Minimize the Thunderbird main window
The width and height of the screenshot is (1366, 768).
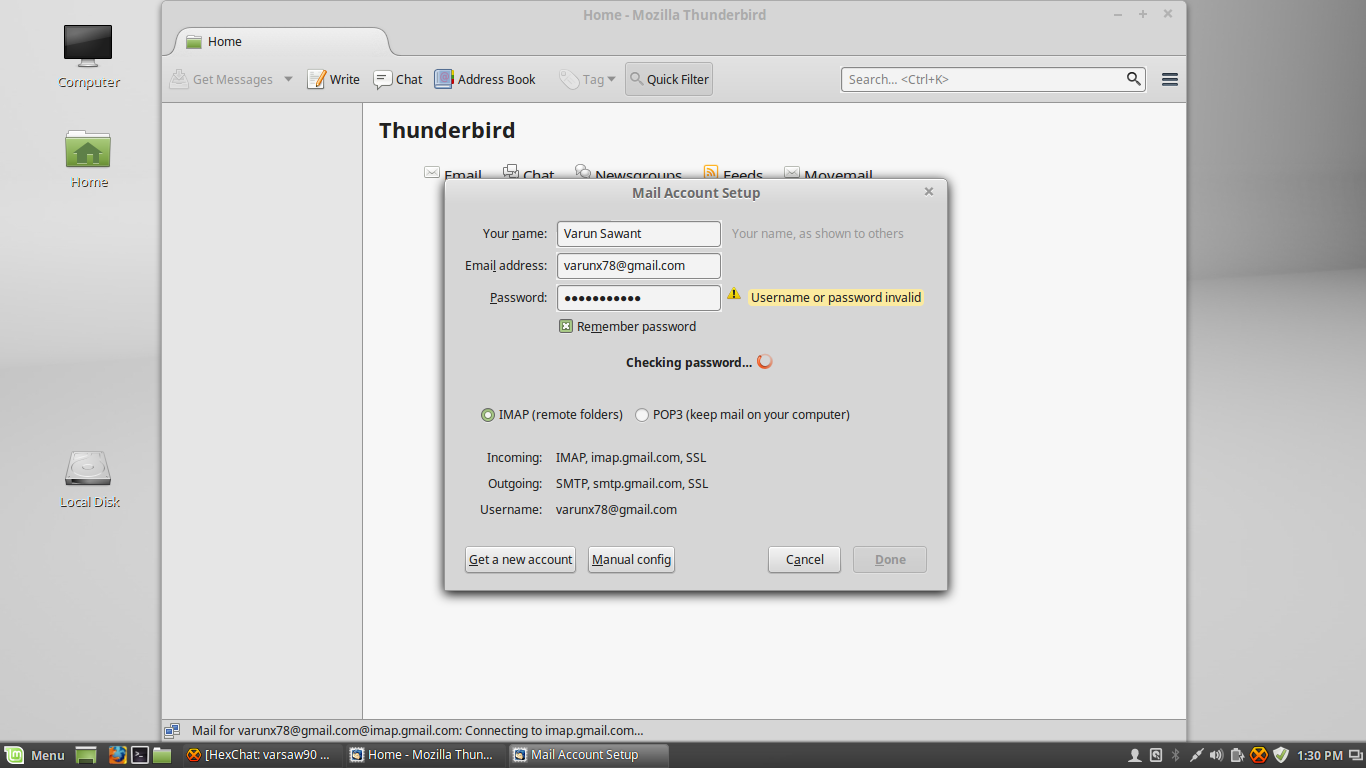pos(1118,14)
